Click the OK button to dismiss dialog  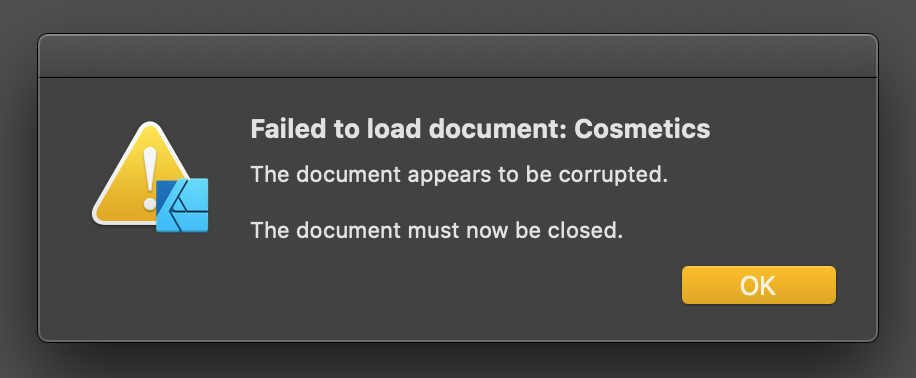(x=758, y=285)
